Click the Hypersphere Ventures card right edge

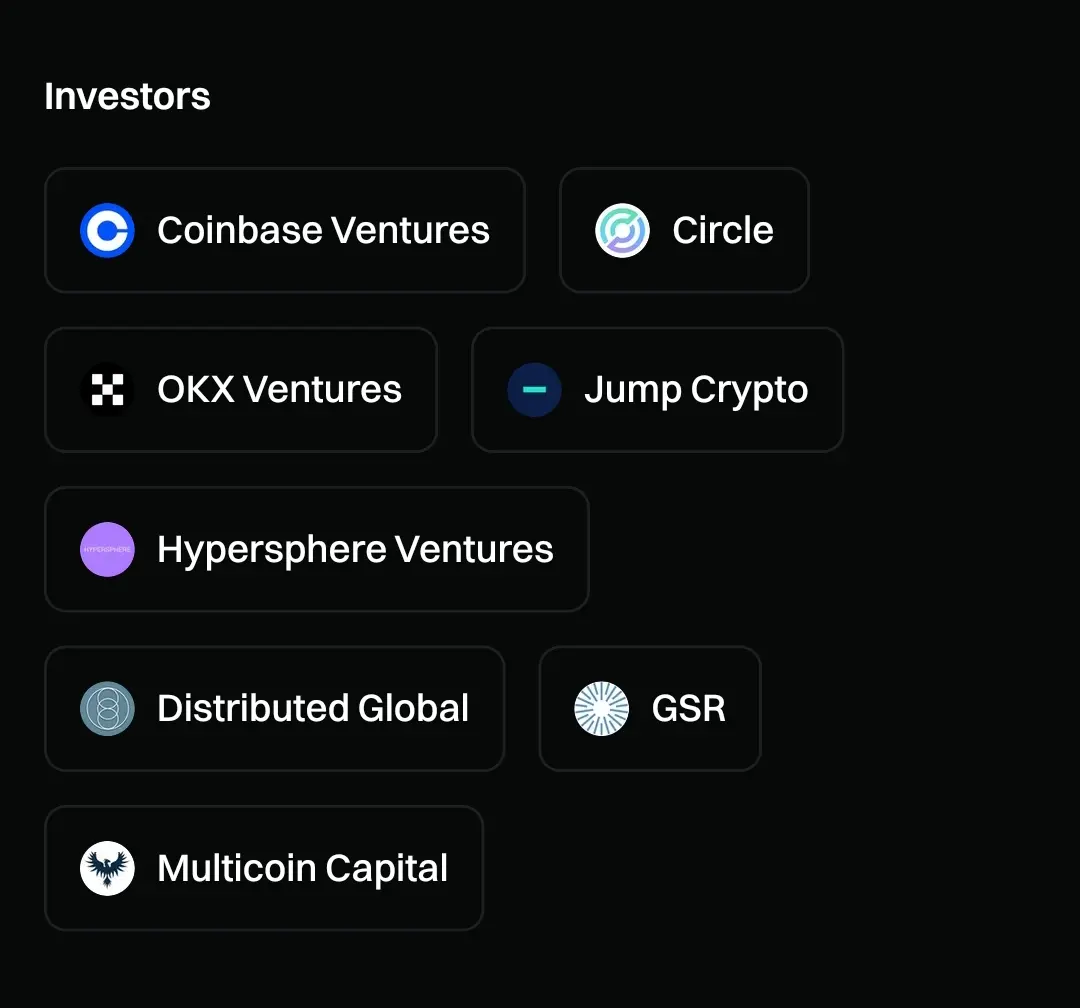click(x=572, y=549)
